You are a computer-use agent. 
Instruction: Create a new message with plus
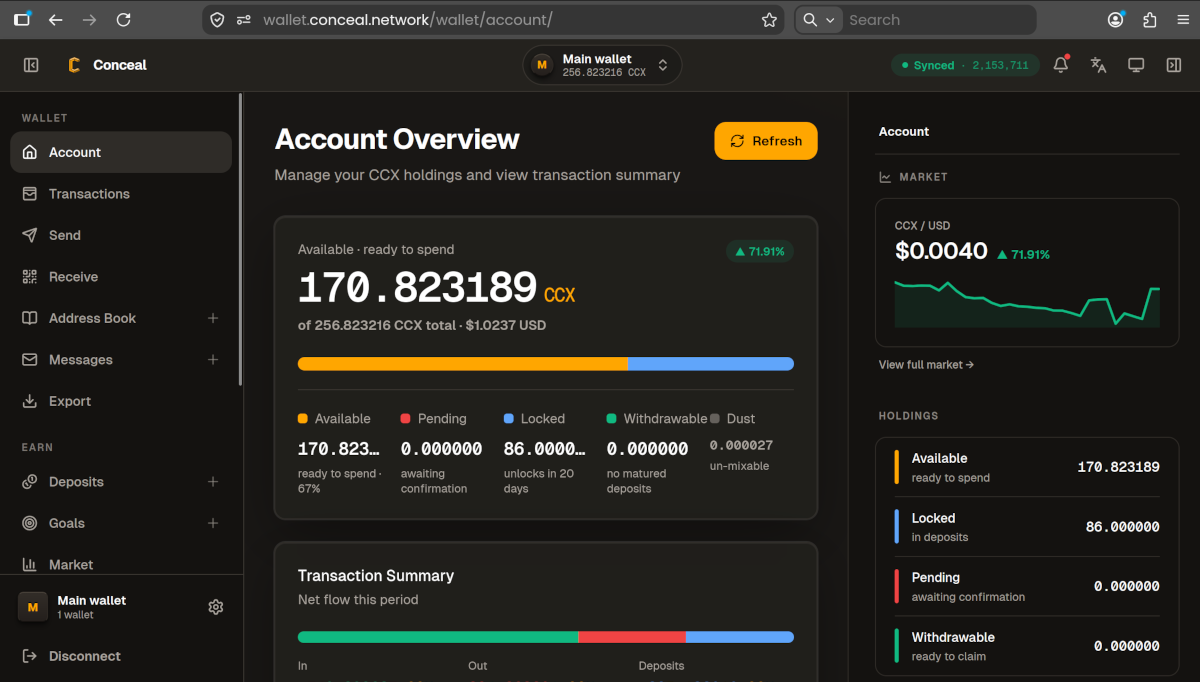coord(213,359)
